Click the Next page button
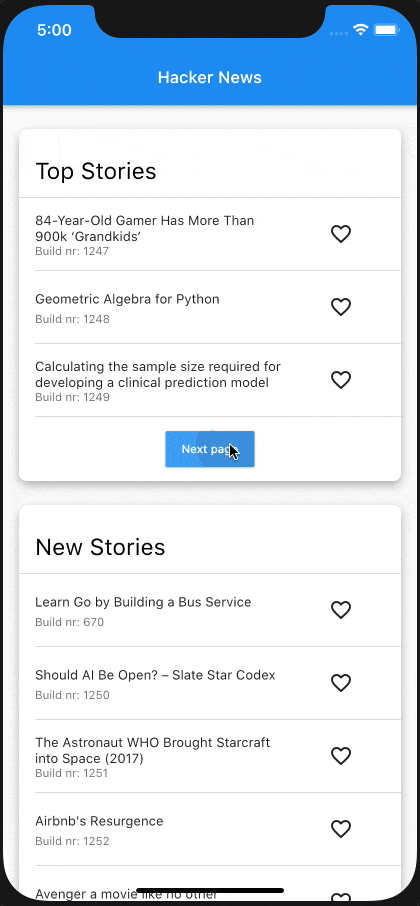Viewport: 420px width, 906px height. [210, 449]
